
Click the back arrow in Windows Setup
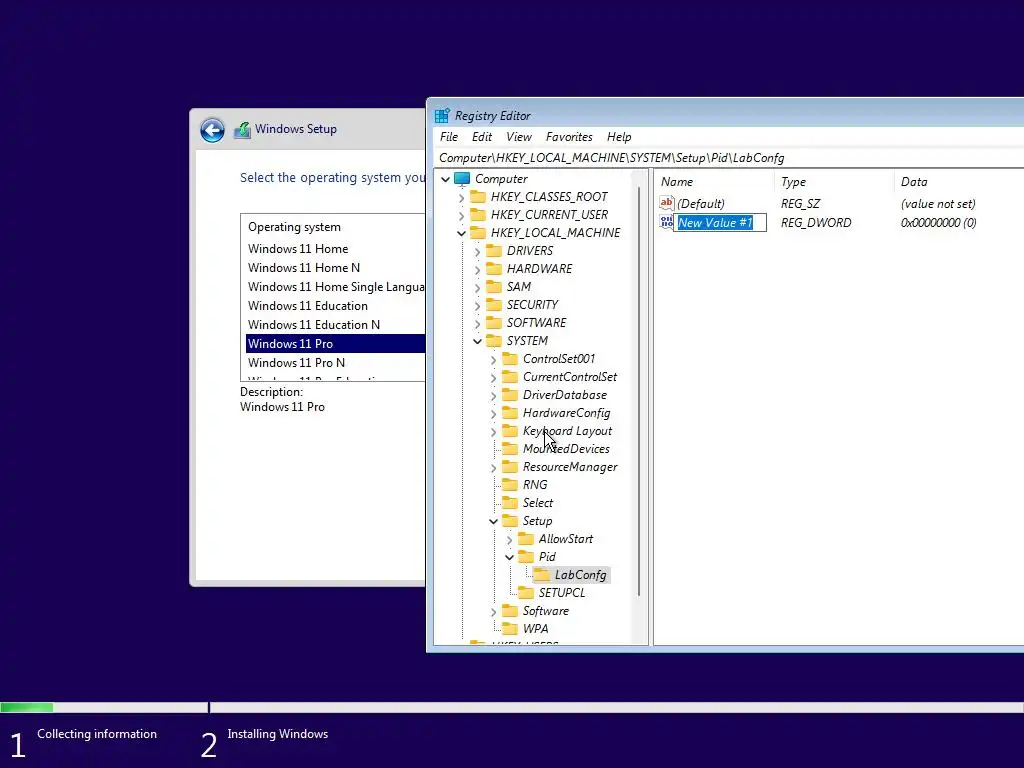[x=212, y=130]
